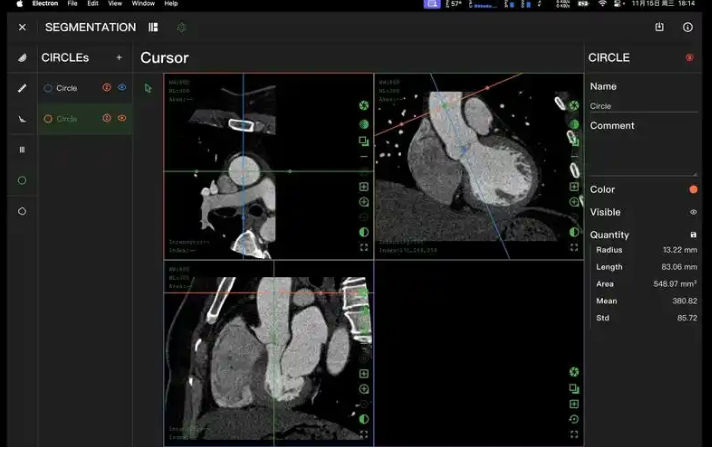712x450 pixels.
Task: Click the Area value 548.97 mm²
Action: (x=675, y=284)
